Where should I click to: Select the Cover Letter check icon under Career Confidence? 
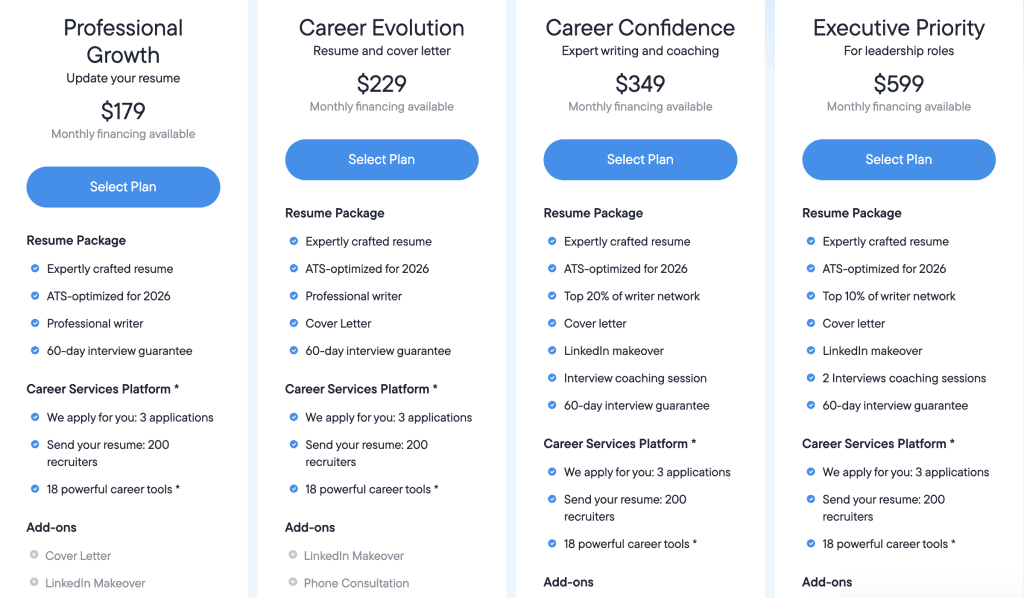pos(553,323)
